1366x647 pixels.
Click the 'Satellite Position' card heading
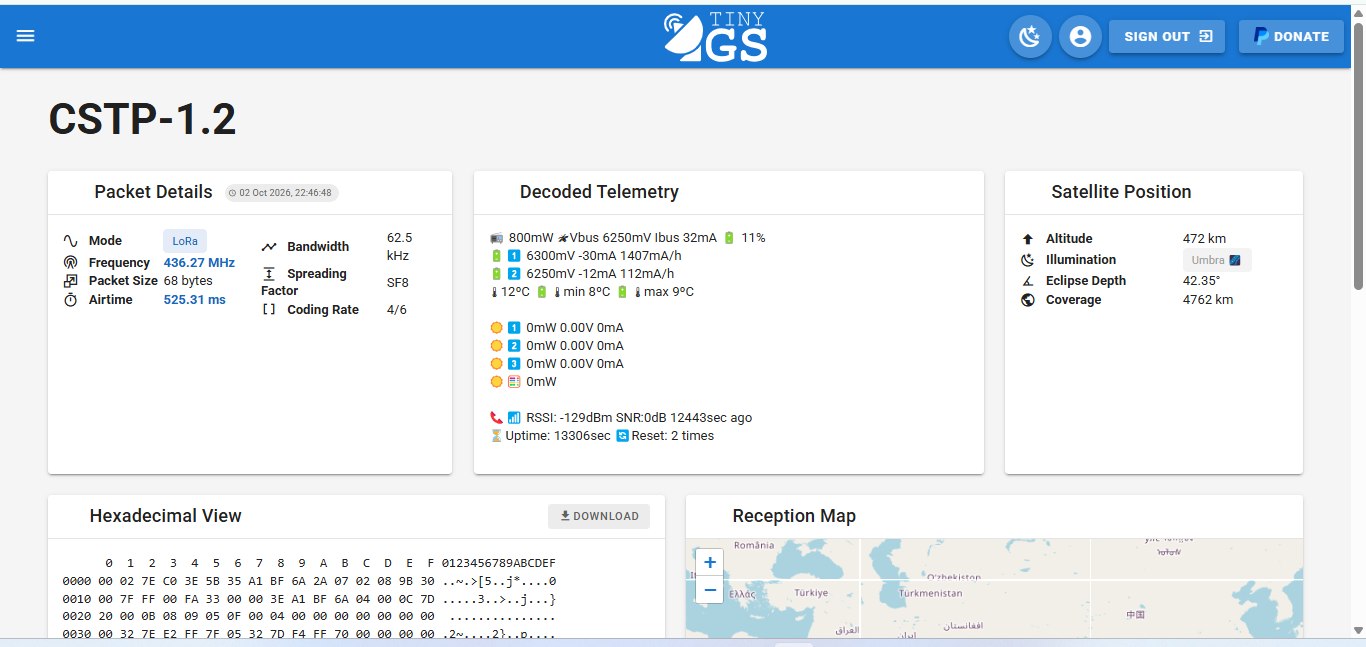click(x=1121, y=192)
